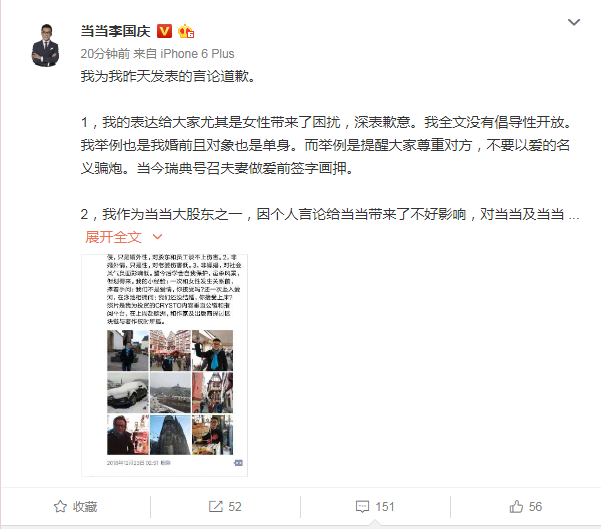Click the crown membership badge icon

pos(186,31)
